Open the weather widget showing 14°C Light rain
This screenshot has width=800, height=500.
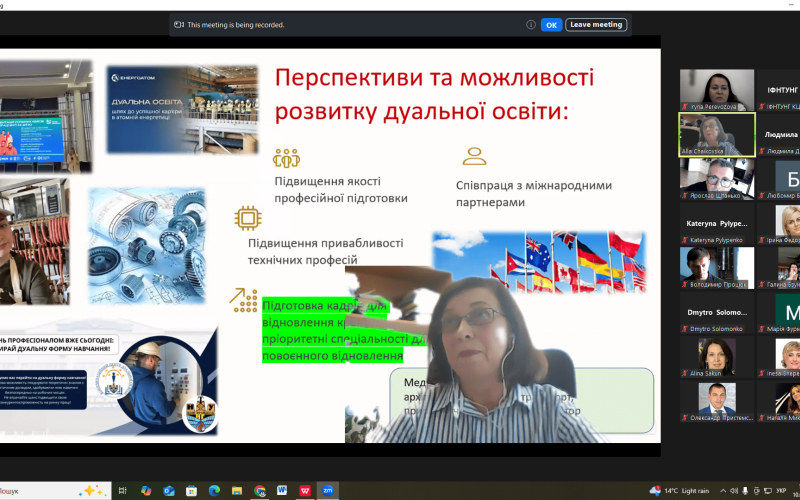pyautogui.click(x=679, y=491)
